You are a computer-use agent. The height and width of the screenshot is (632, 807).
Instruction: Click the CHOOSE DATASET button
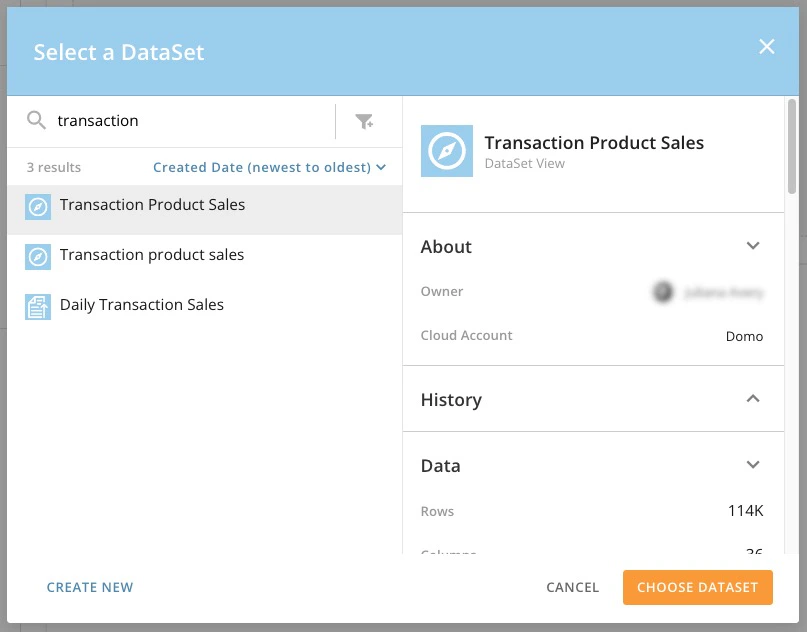pyautogui.click(x=697, y=587)
